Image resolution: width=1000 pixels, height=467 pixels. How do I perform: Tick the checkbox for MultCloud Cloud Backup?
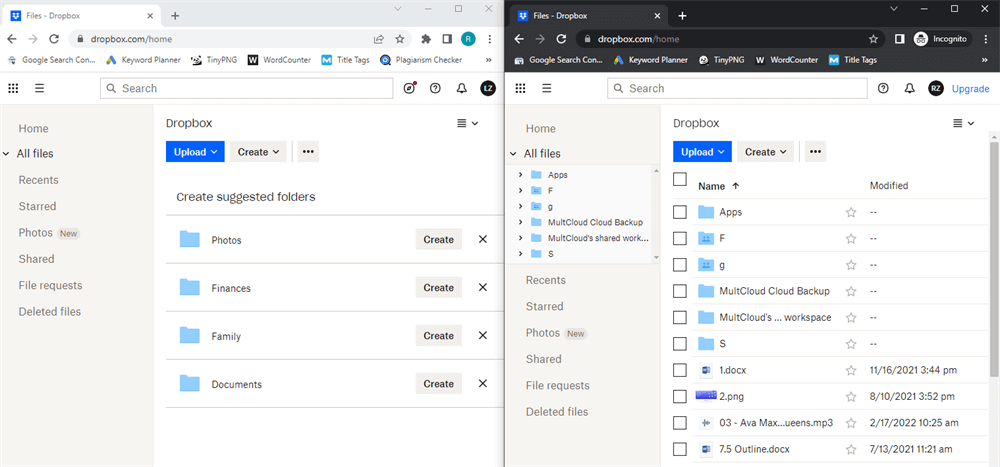click(x=680, y=291)
